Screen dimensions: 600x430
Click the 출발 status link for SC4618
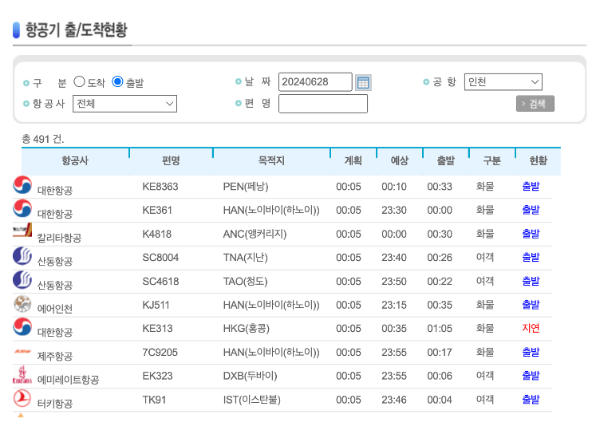click(x=531, y=281)
